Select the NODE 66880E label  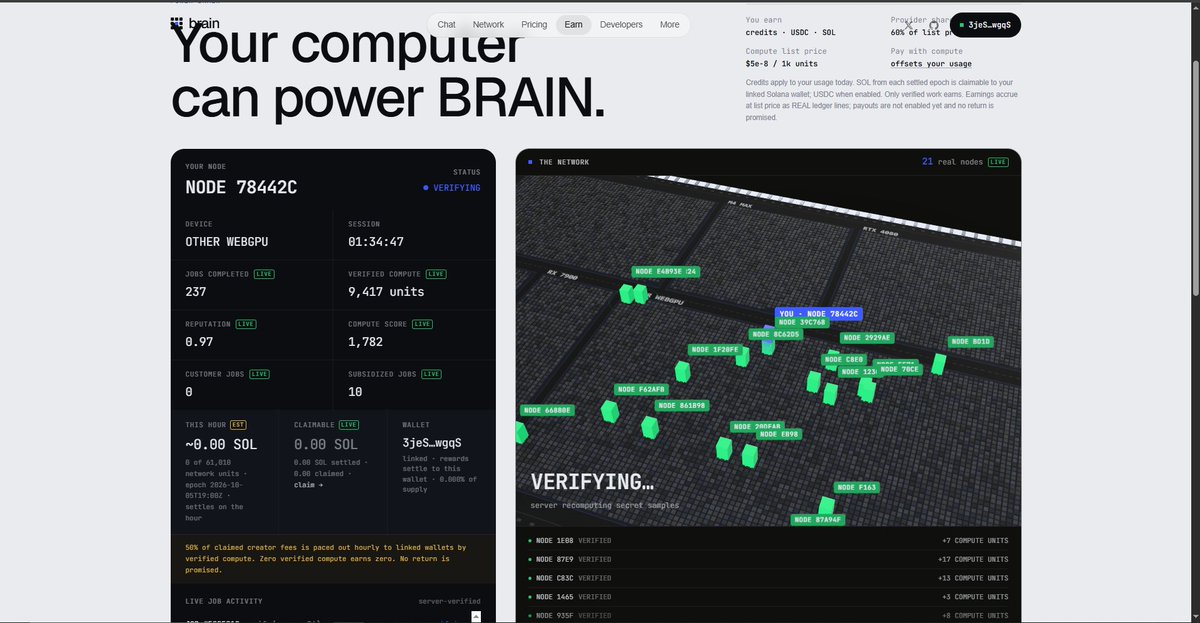tap(547, 410)
